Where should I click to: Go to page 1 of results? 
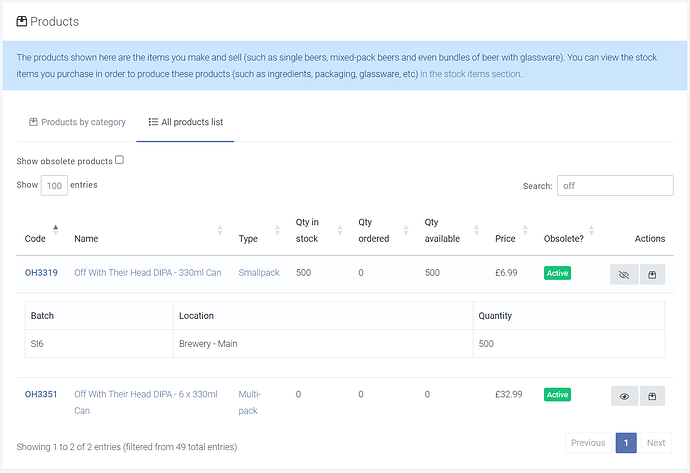626,443
